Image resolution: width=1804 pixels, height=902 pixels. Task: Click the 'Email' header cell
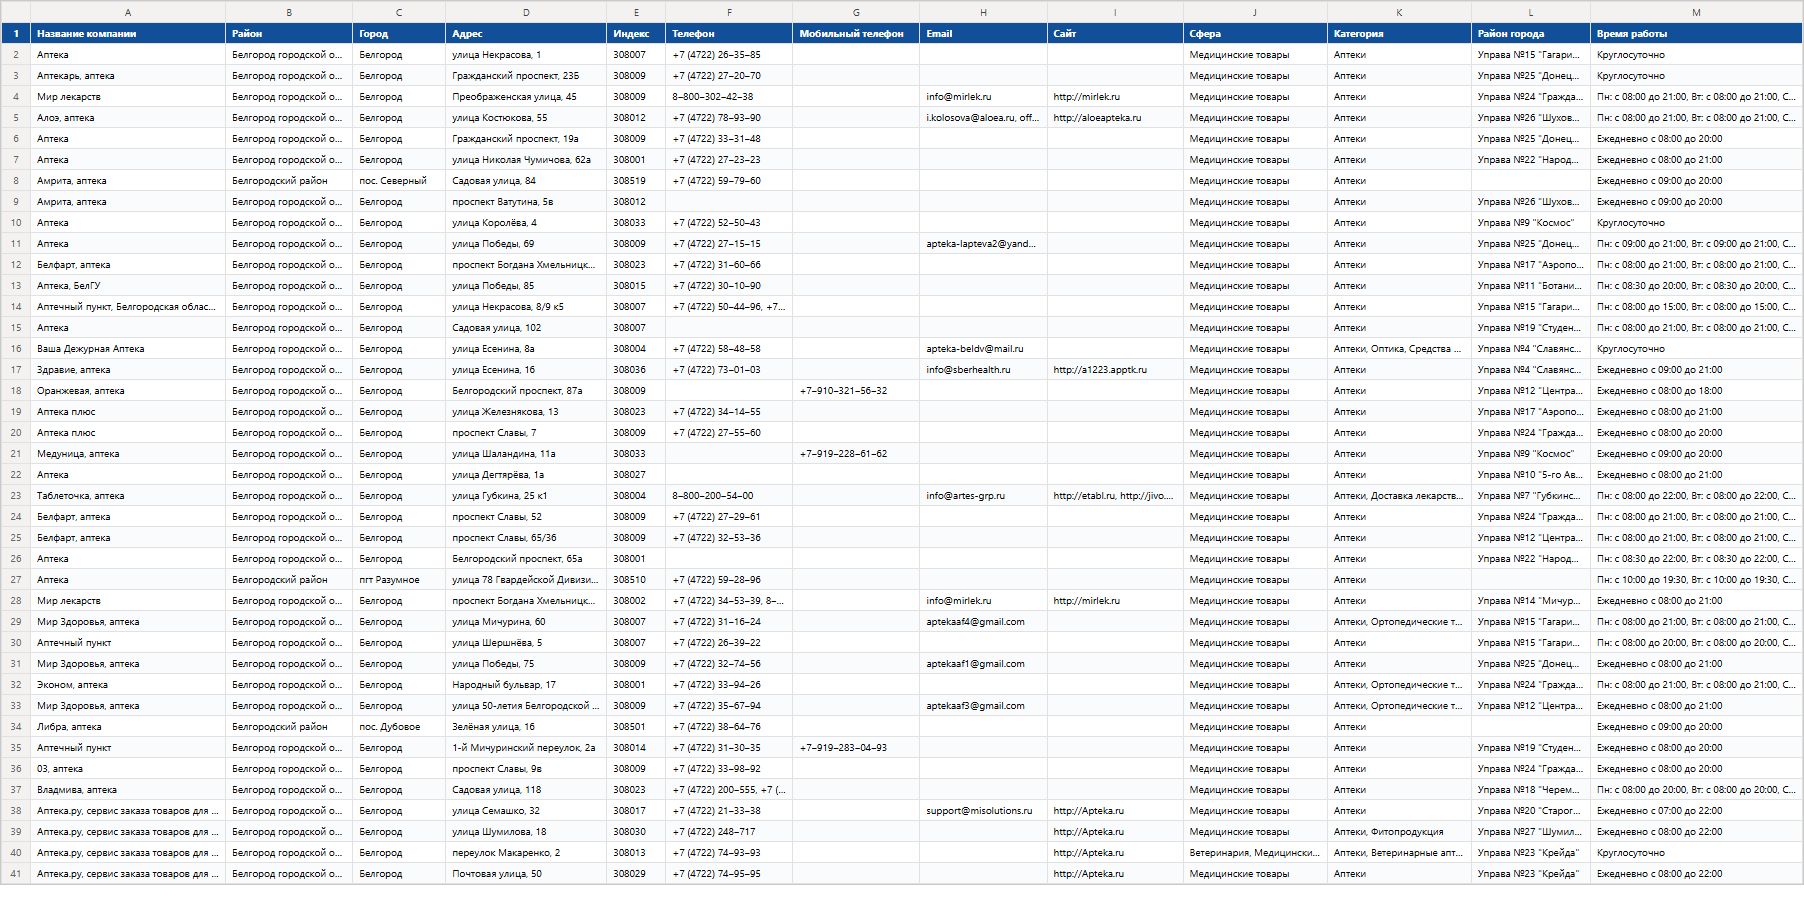click(x=983, y=34)
